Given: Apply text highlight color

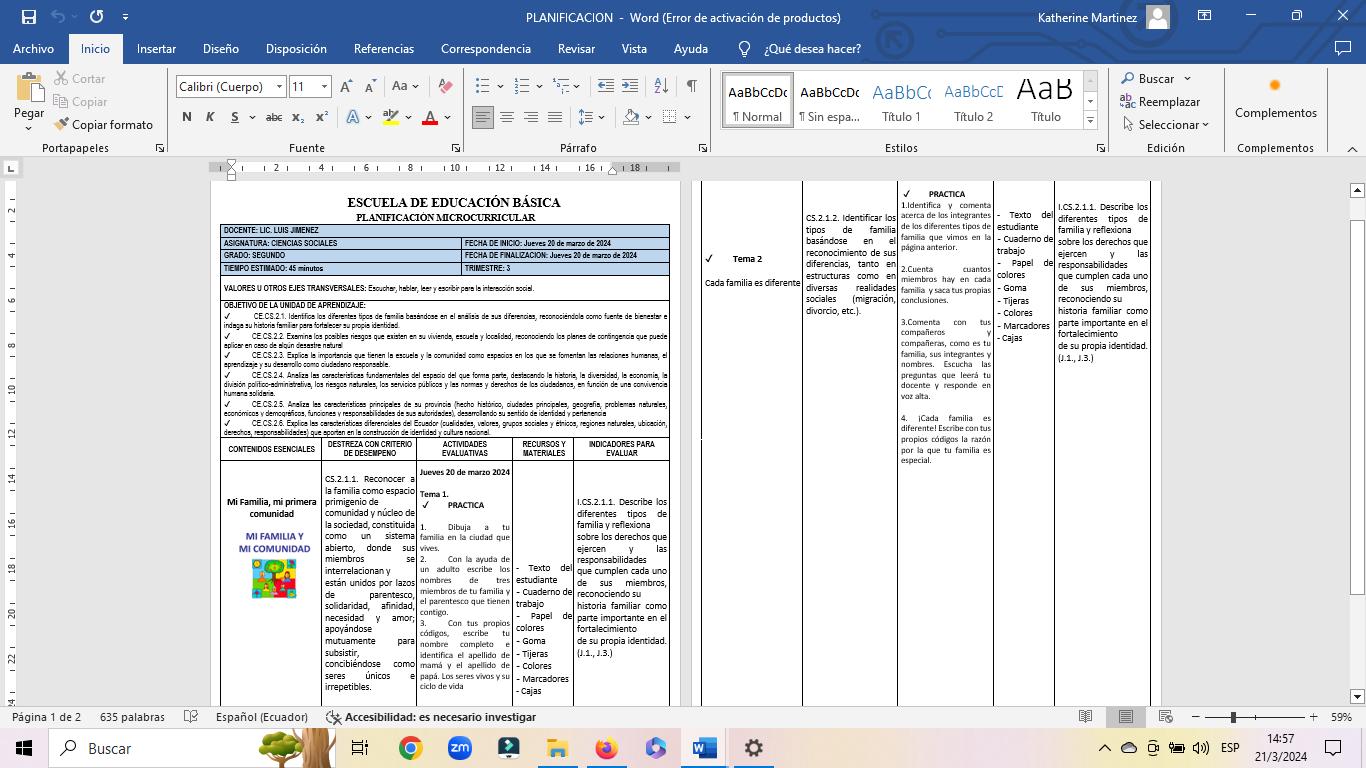Looking at the screenshot, I should click(391, 117).
